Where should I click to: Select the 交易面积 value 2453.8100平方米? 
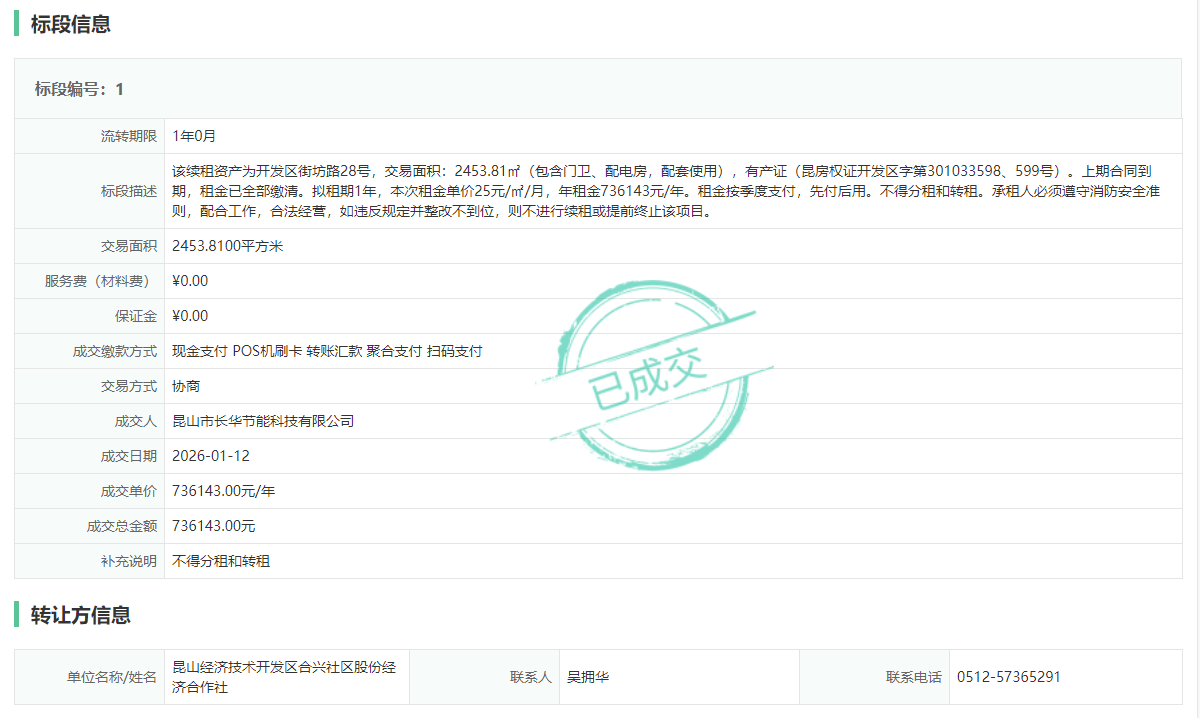coord(227,246)
